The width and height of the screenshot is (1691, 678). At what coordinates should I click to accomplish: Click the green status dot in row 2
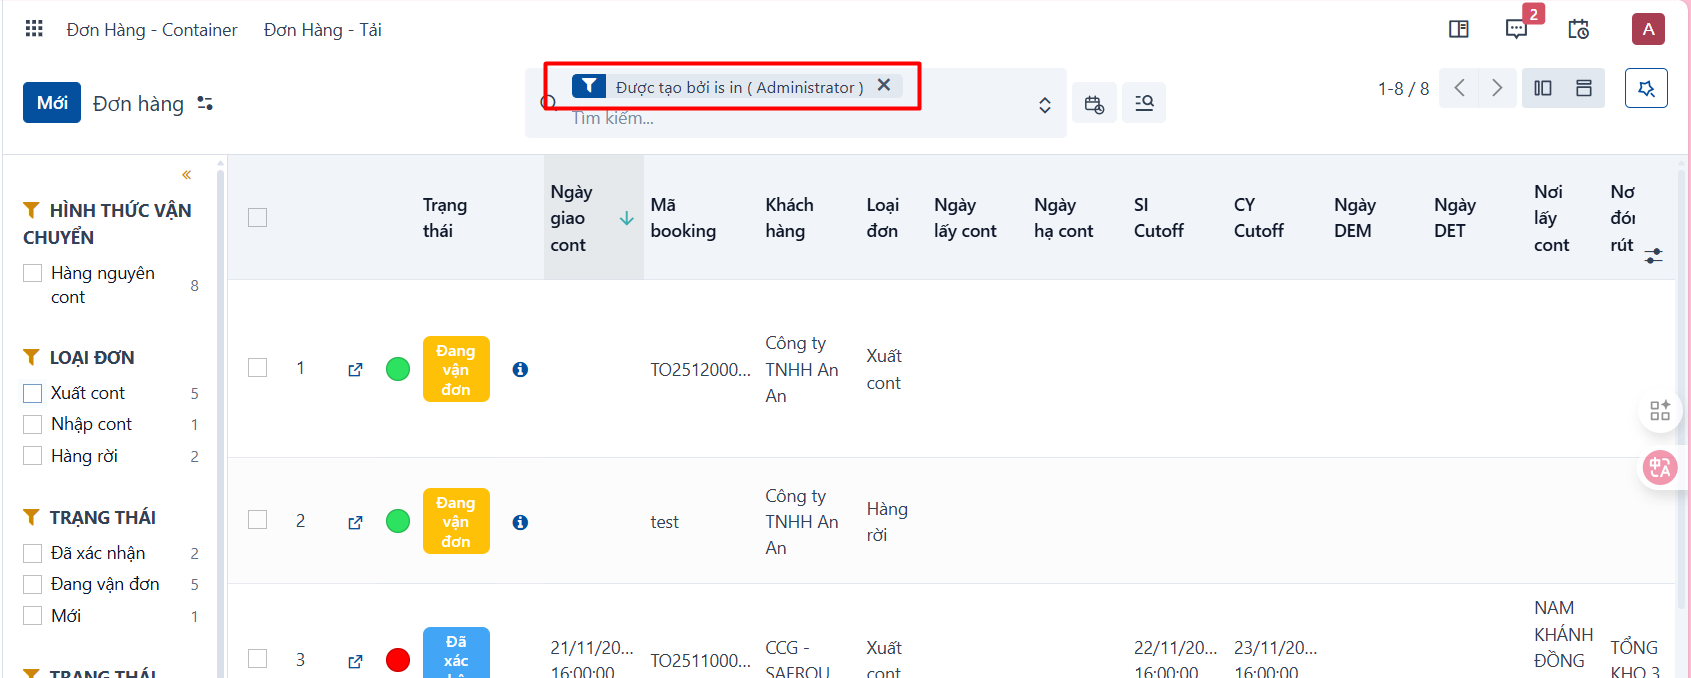click(x=398, y=521)
